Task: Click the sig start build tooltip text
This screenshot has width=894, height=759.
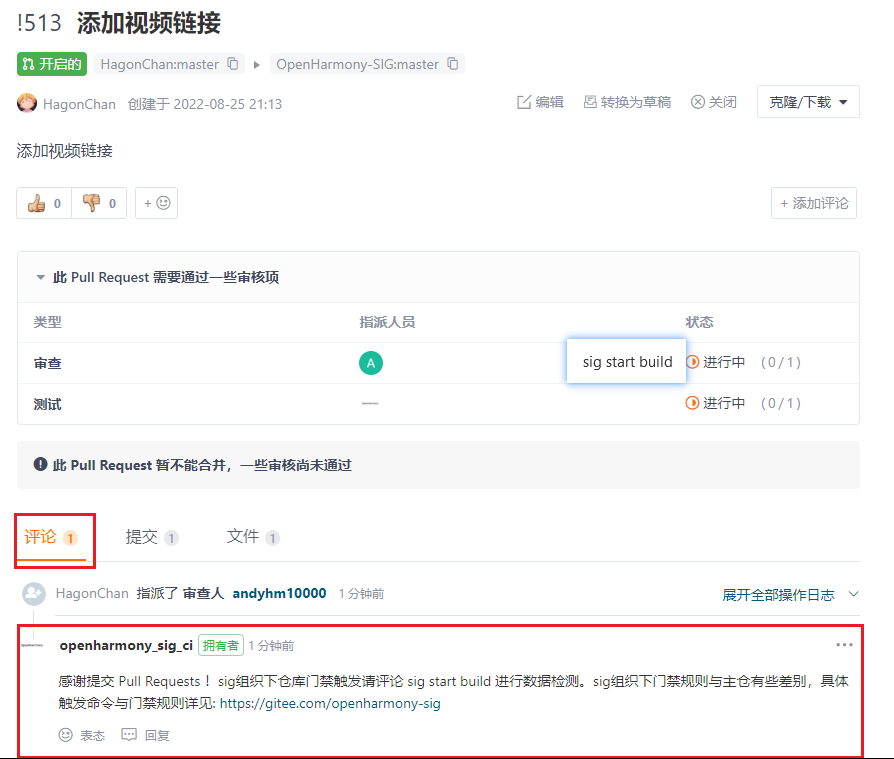Action: pyautogui.click(x=627, y=362)
